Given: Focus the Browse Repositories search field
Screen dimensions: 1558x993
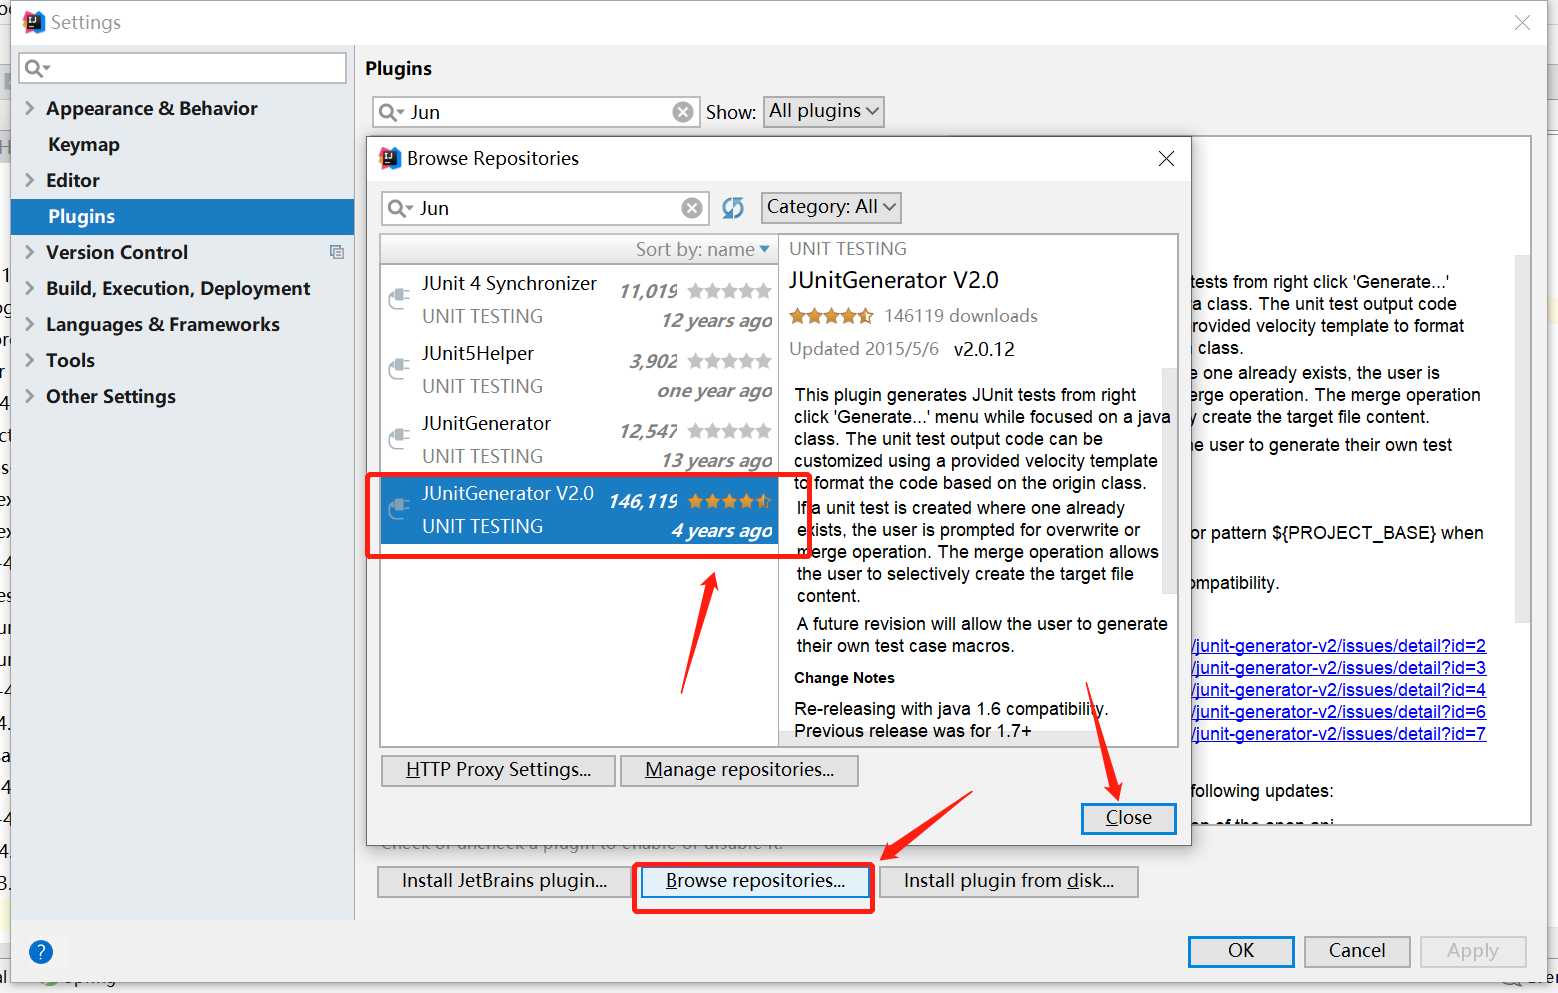Looking at the screenshot, I should pos(545,208).
